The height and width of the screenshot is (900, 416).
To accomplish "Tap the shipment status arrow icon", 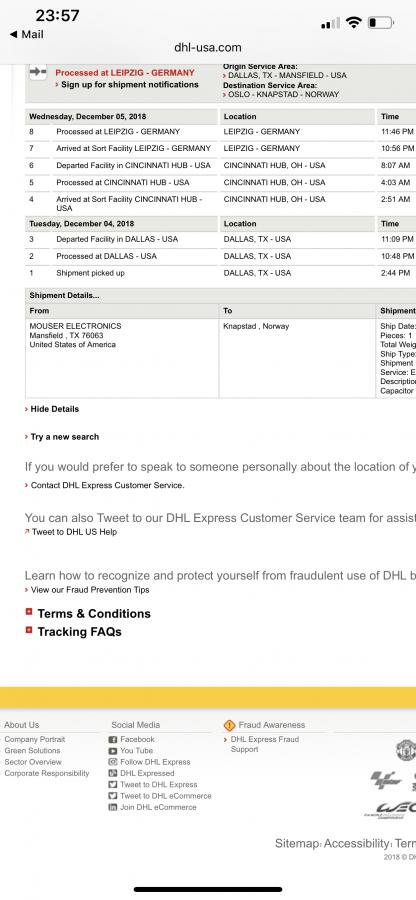I will [x=38, y=72].
